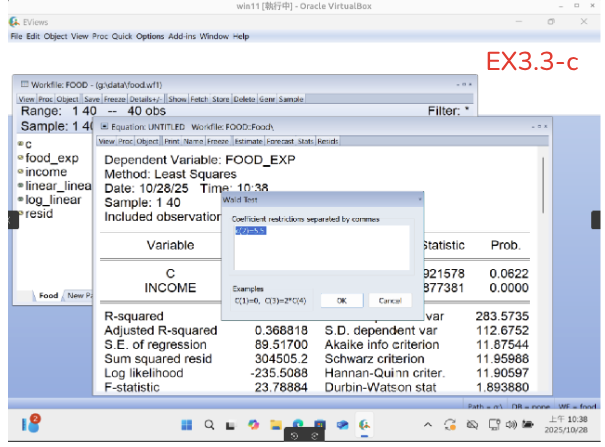Viewport: 605px width, 447px height.
Task: Toggle Details+/- in the workfile toolbar
Action: (x=145, y=100)
